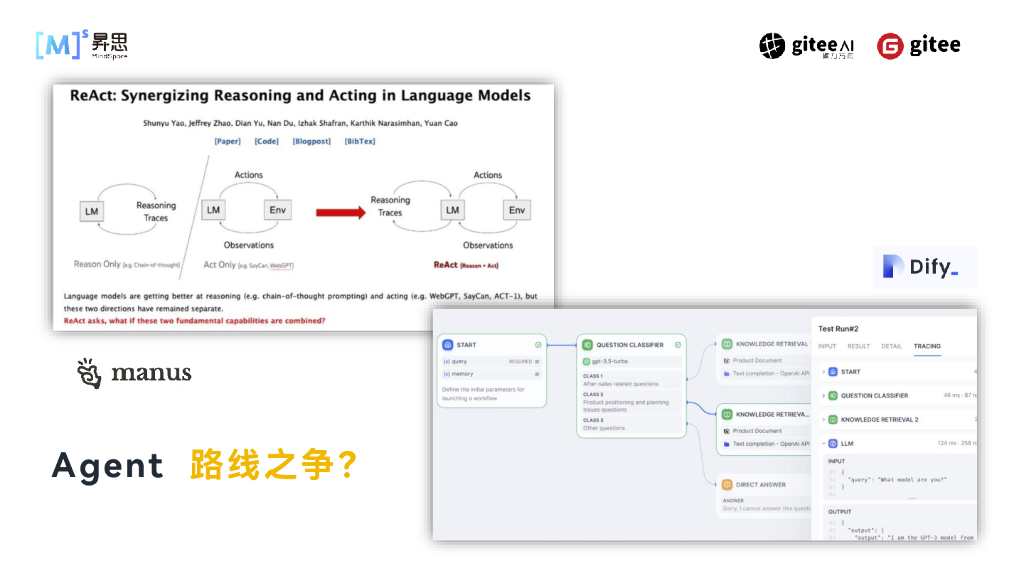The height and width of the screenshot is (576, 1024).
Task: Click the red arrow in the ReAct diagram
Action: point(340,212)
